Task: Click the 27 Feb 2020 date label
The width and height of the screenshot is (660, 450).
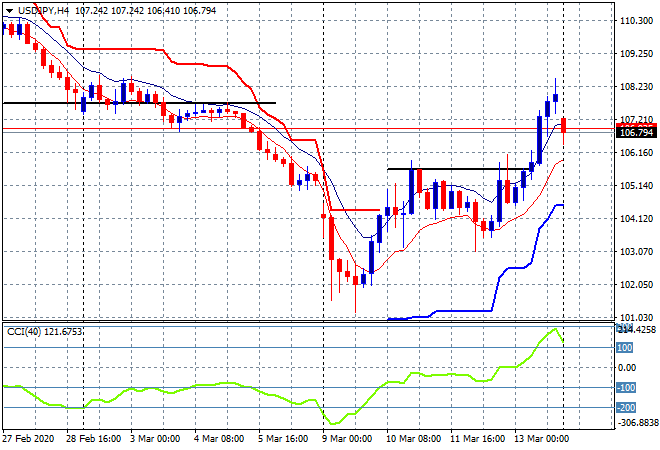Action: coord(28,439)
